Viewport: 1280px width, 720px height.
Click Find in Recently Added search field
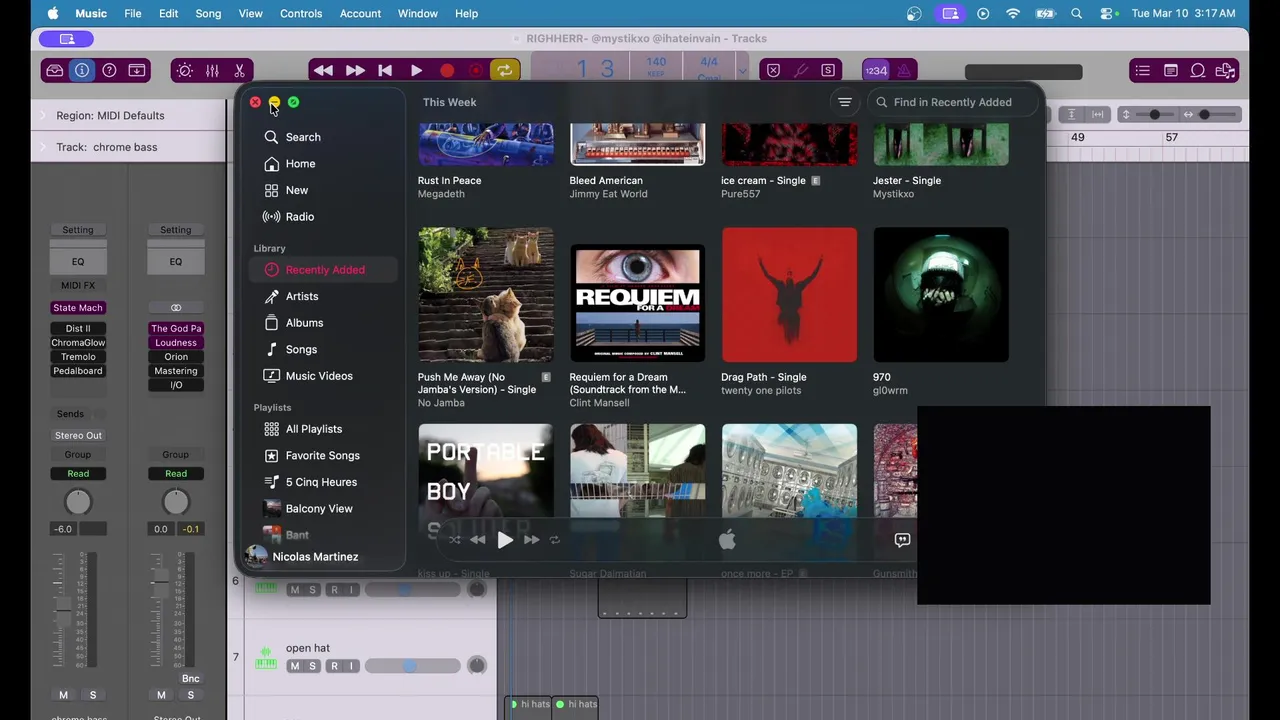[951, 102]
